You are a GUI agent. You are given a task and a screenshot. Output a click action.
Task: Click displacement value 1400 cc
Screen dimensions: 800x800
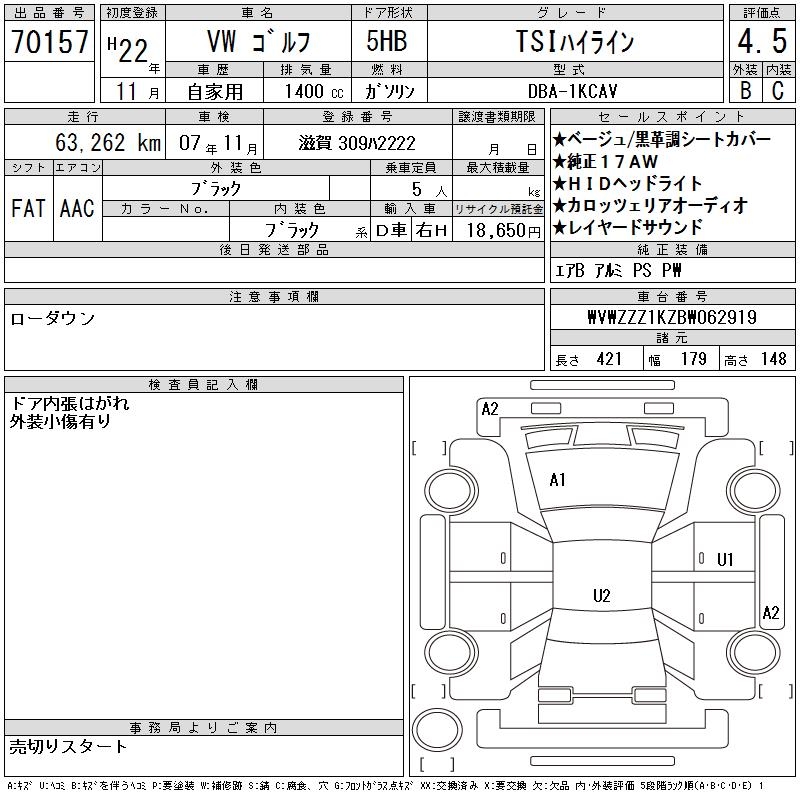pyautogui.click(x=314, y=91)
